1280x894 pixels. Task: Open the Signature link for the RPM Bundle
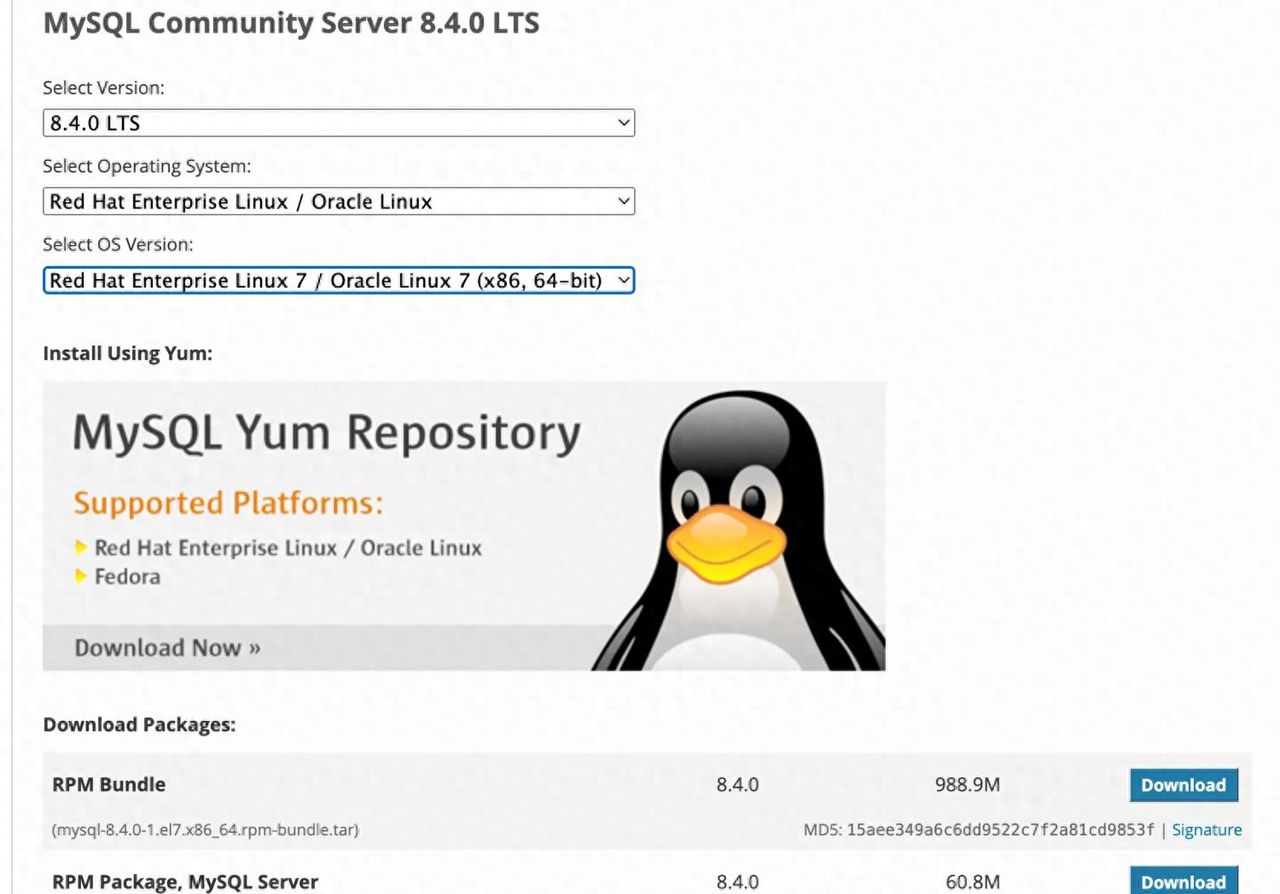pyautogui.click(x=1206, y=829)
